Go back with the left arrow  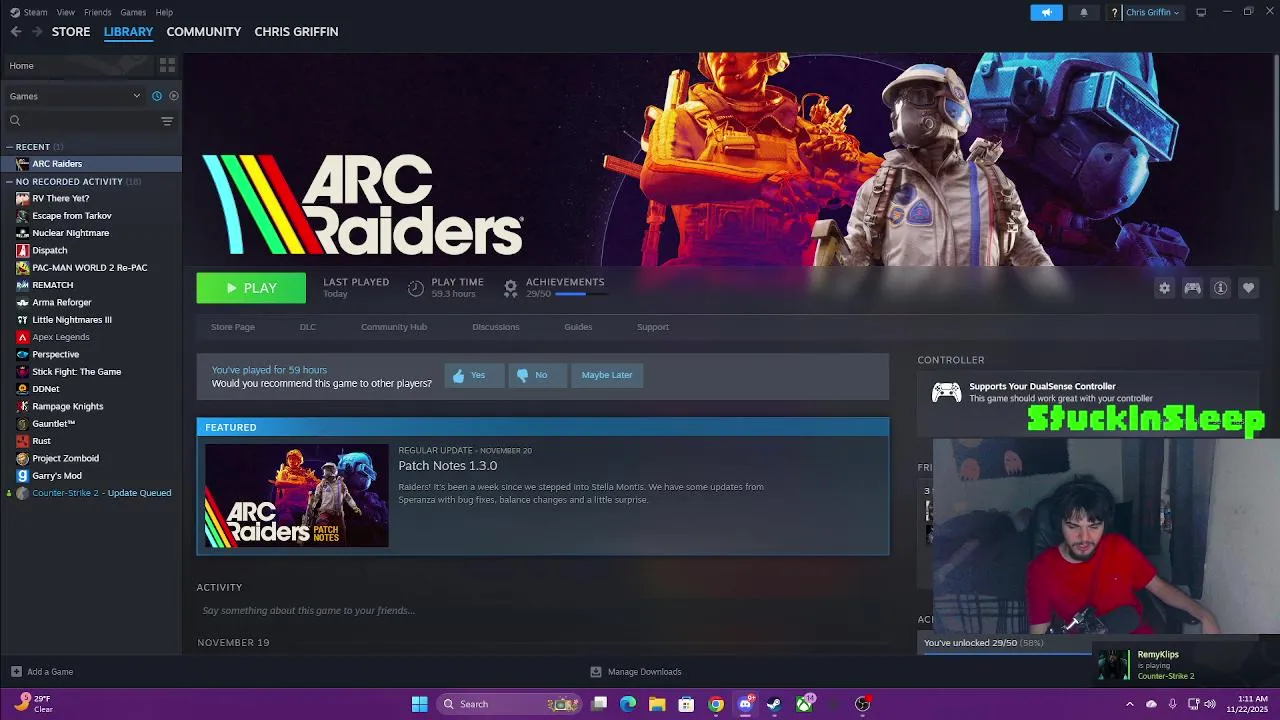tap(16, 32)
